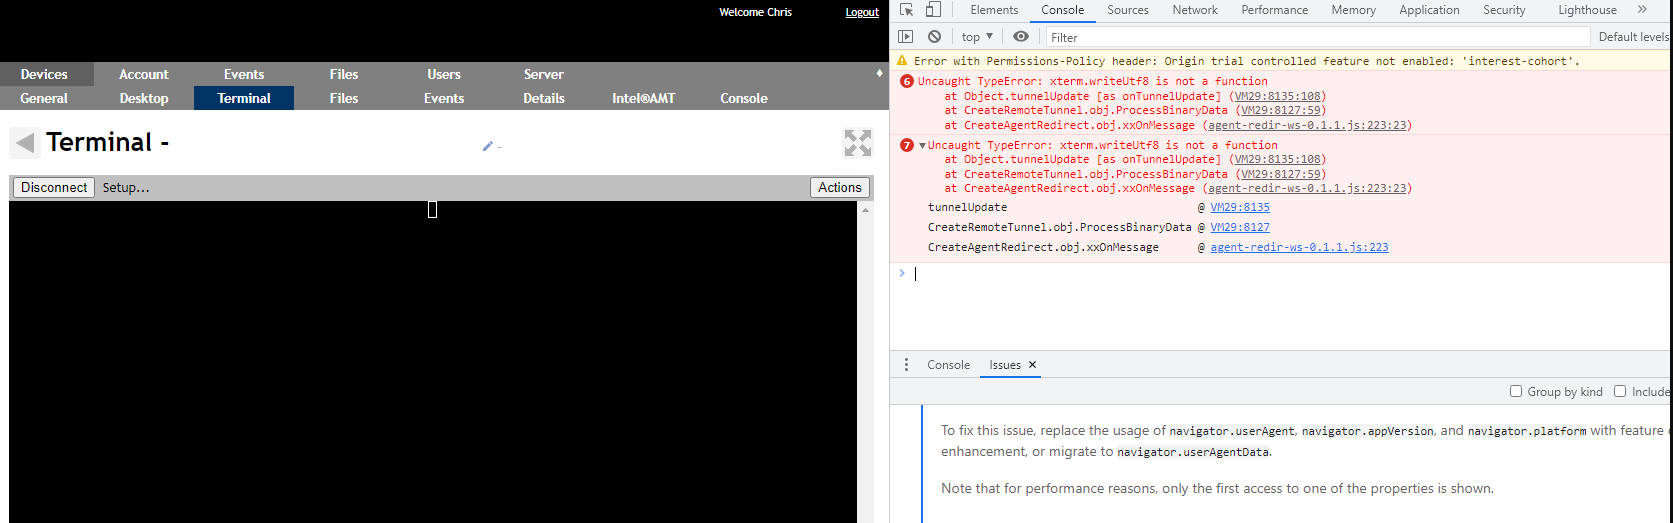Switch to Desktop device tab
Screen dimensions: 1673x523
coord(144,98)
